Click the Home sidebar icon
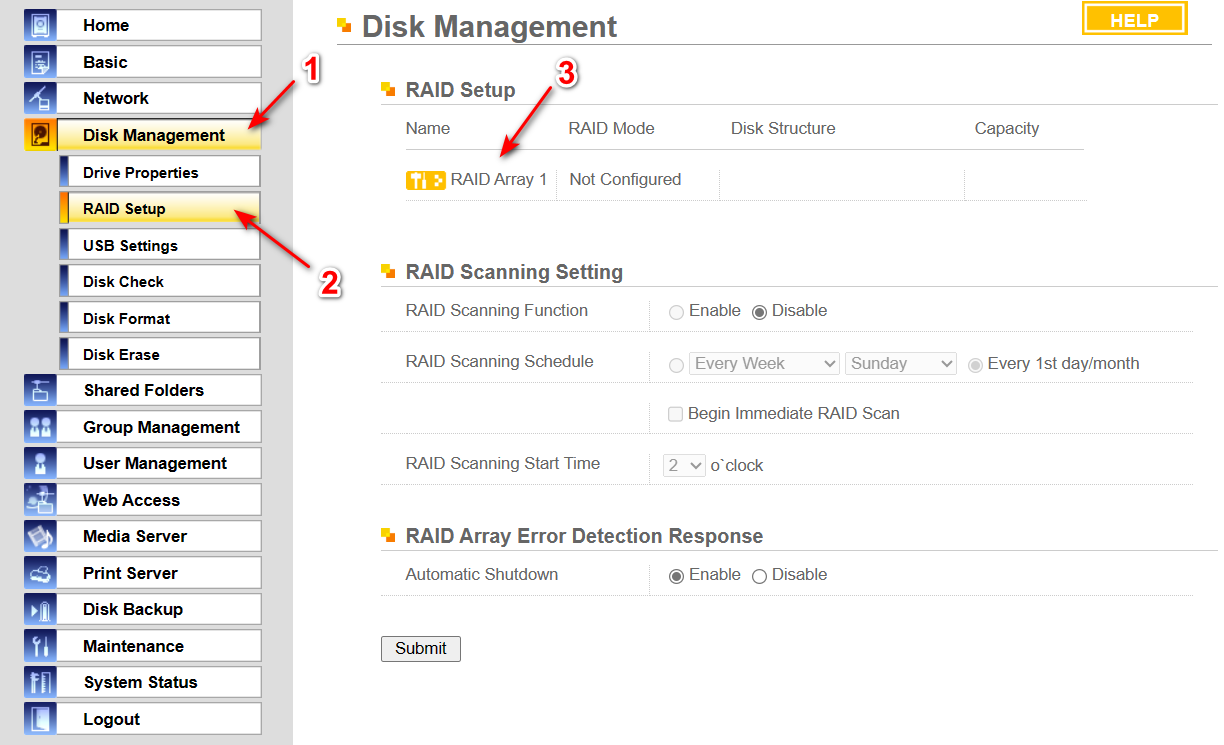The height and width of the screenshot is (745, 1224). [38, 24]
